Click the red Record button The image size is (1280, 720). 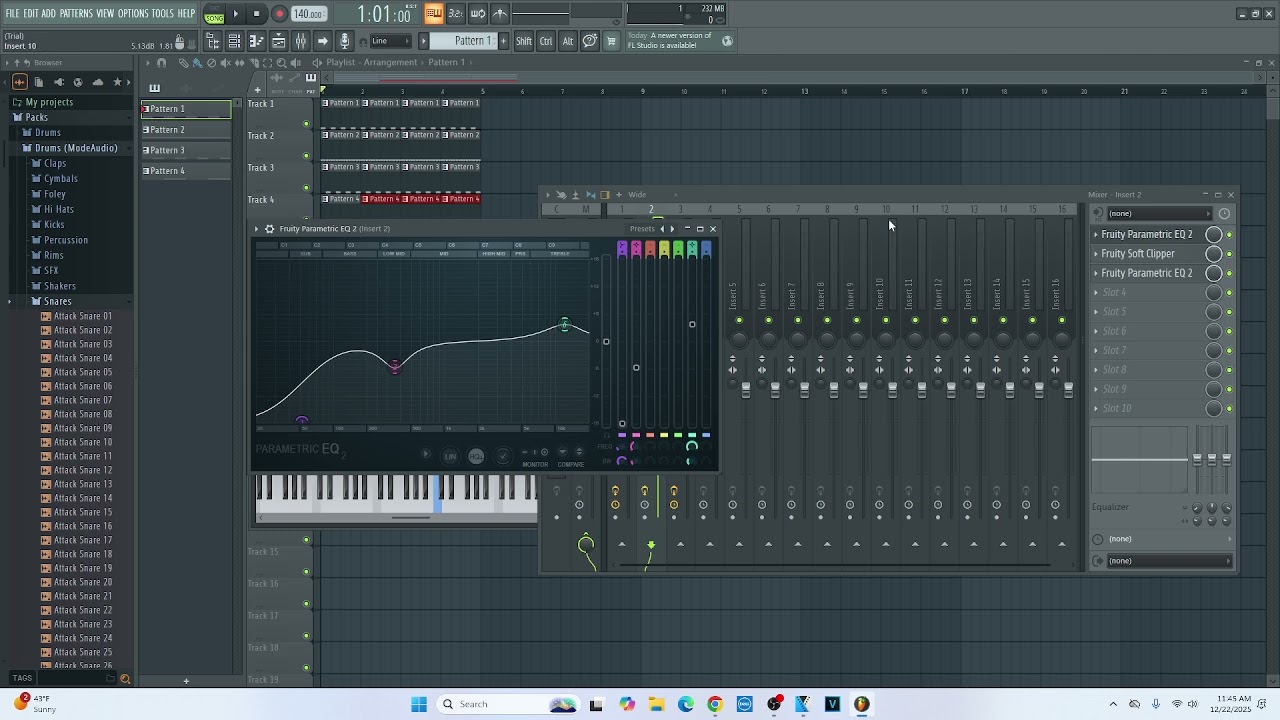(279, 14)
